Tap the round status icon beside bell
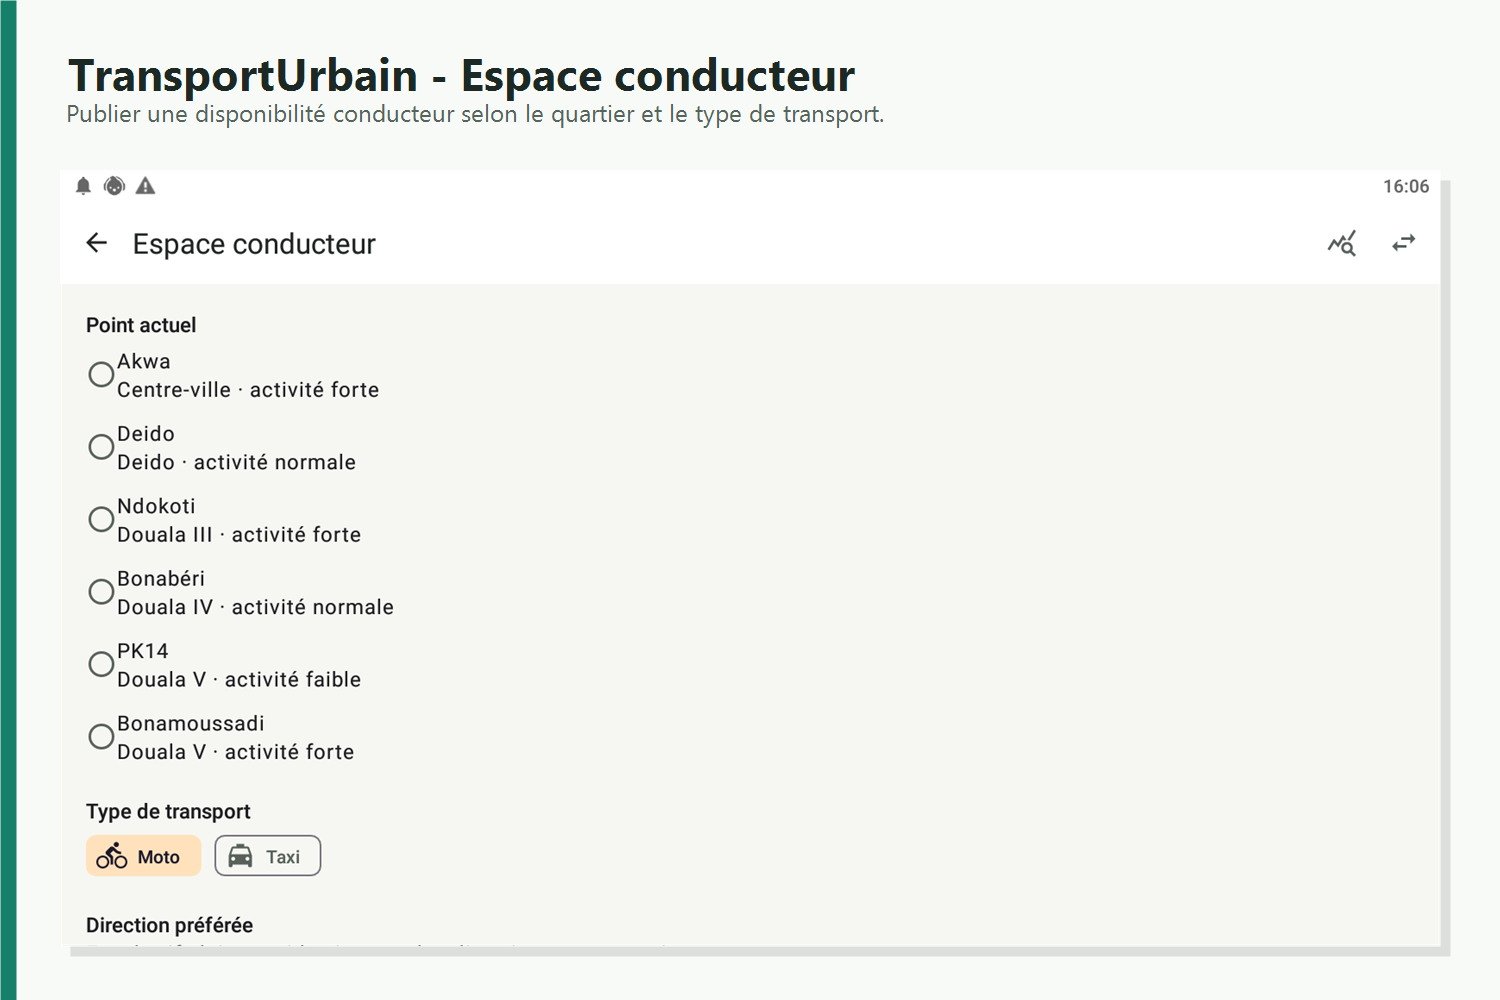Screen dimensions: 1500x1000 pos(115,186)
